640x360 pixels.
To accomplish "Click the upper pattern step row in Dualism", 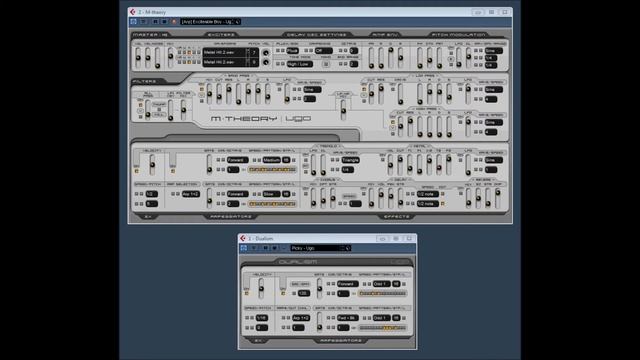I will click(382, 293).
